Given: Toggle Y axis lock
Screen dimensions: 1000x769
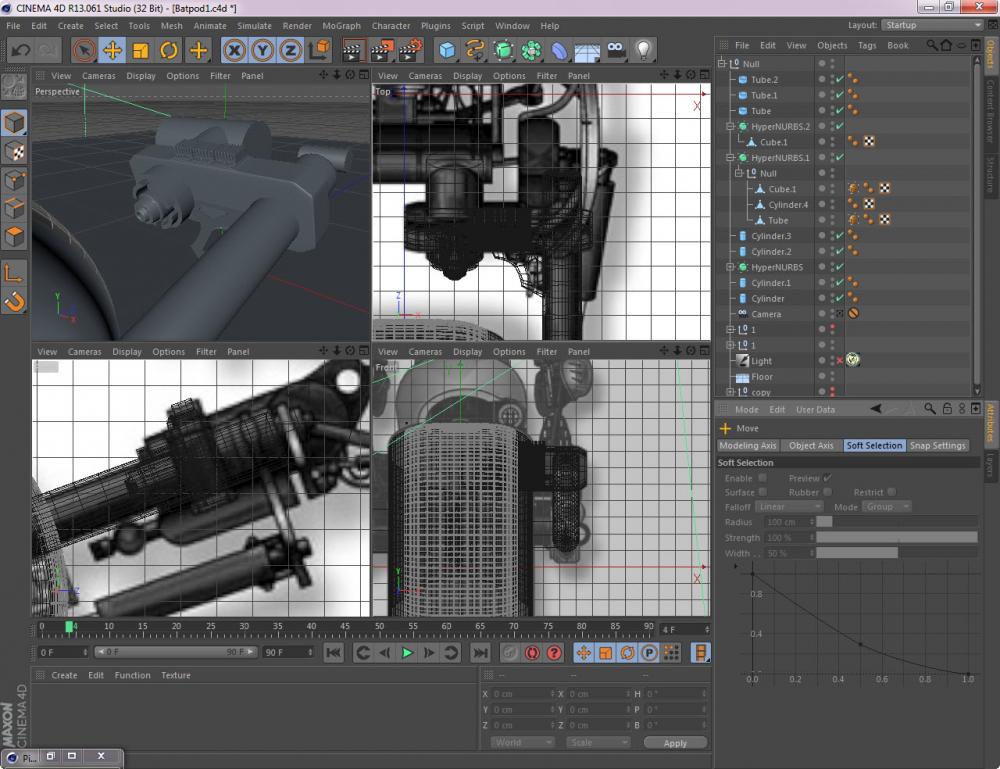Looking at the screenshot, I should pyautogui.click(x=262, y=50).
